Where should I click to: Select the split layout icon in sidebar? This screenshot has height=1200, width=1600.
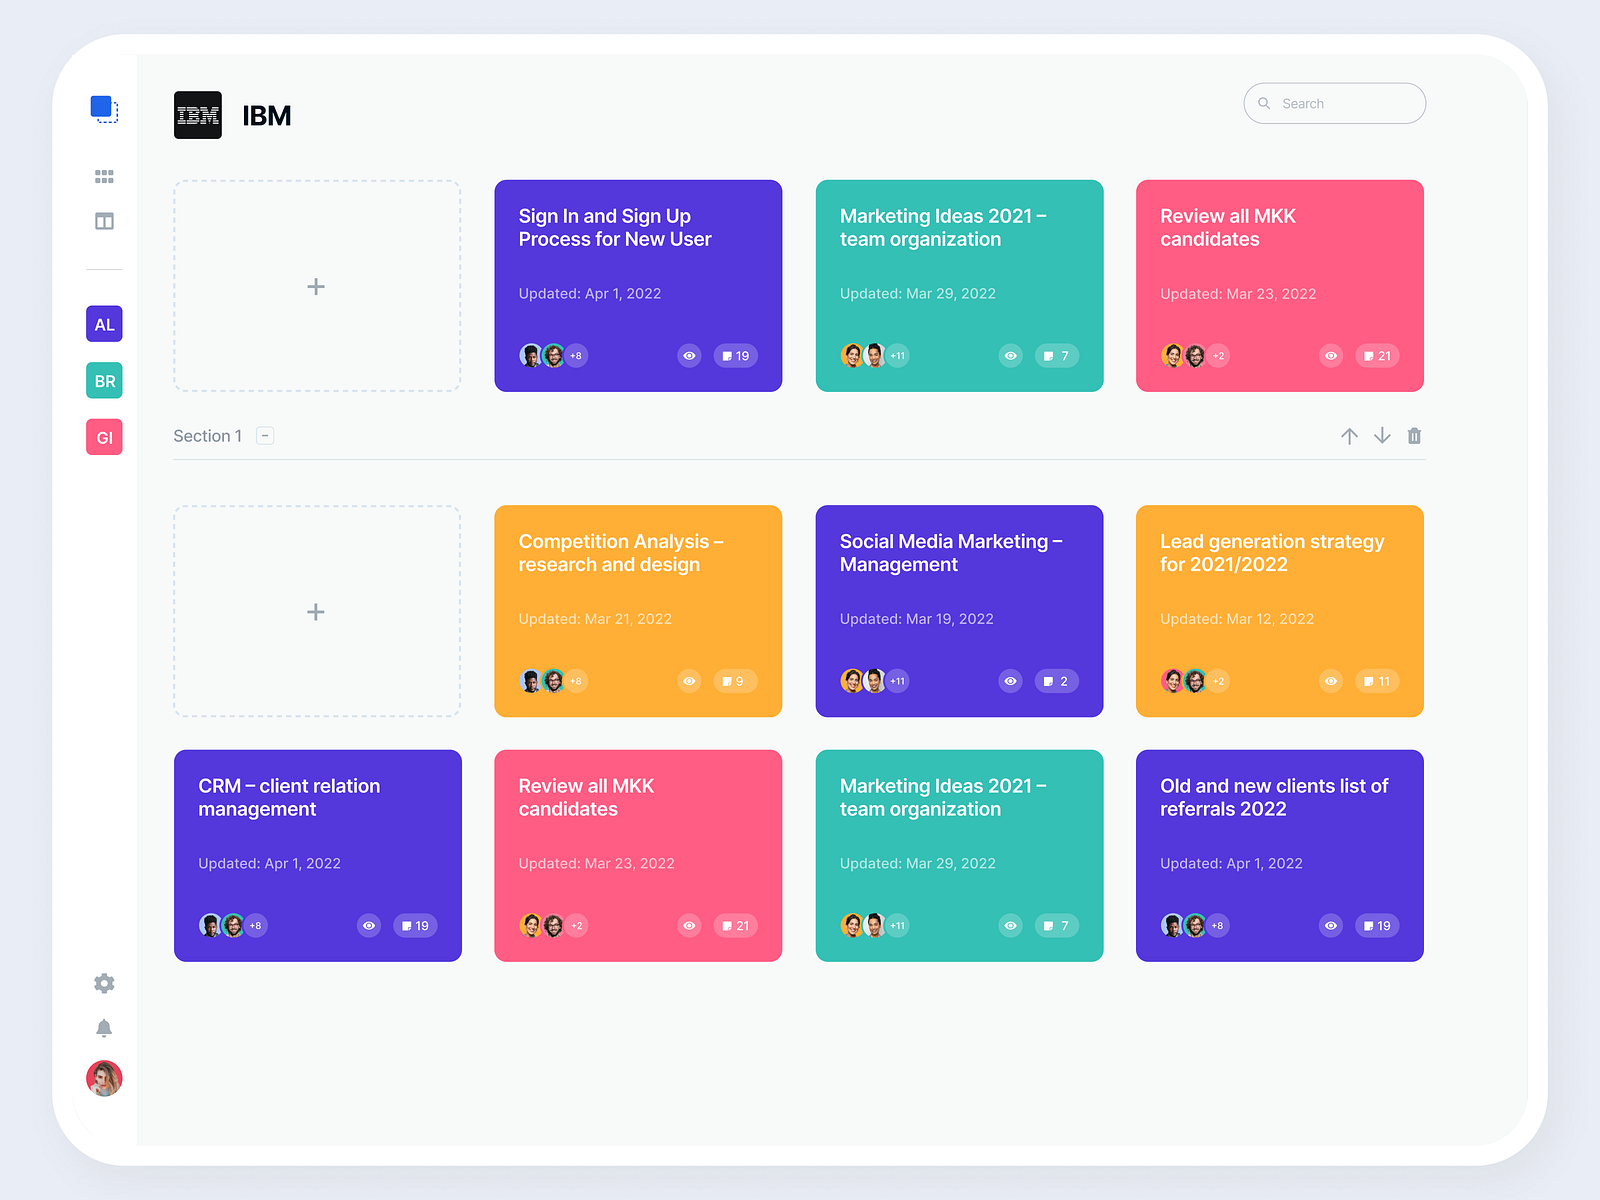pos(104,221)
